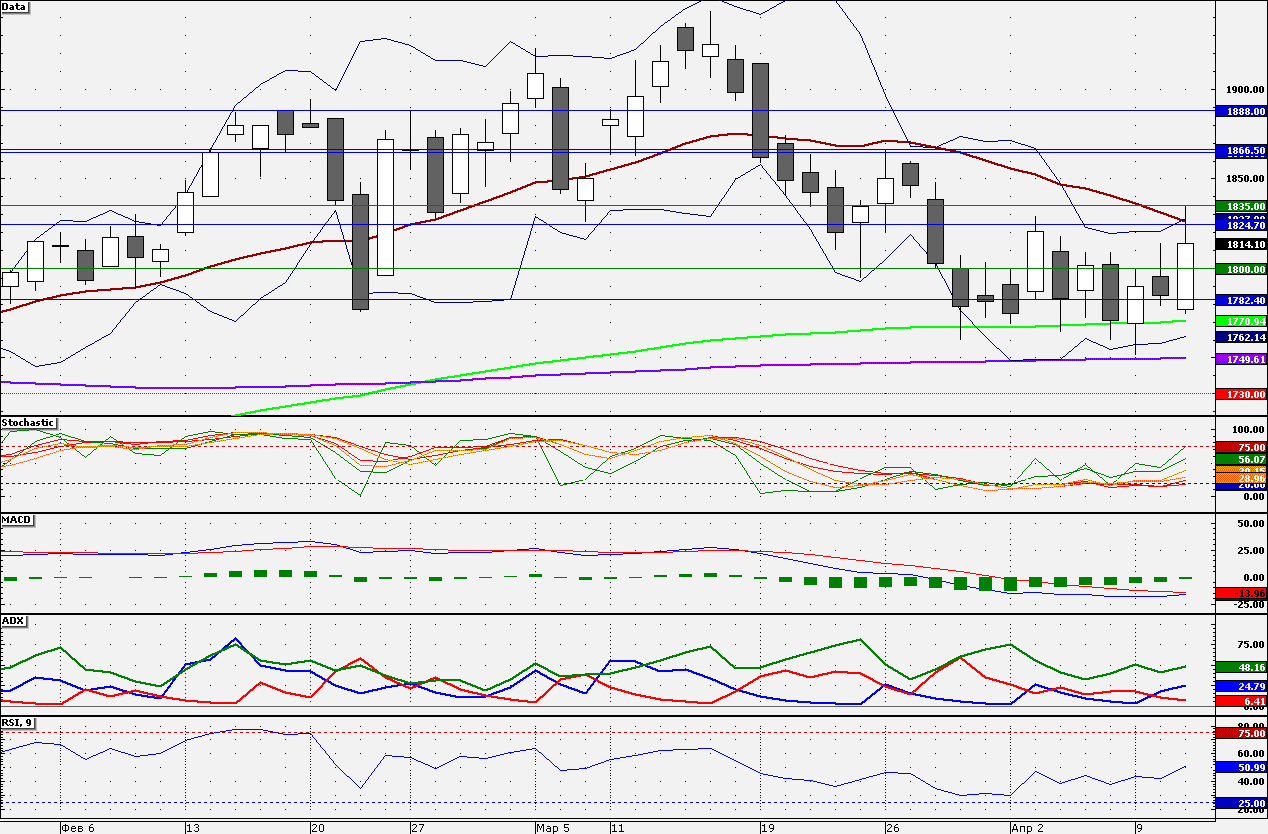
Task: Select the green 1835.00 price tag
Action: point(1241,206)
